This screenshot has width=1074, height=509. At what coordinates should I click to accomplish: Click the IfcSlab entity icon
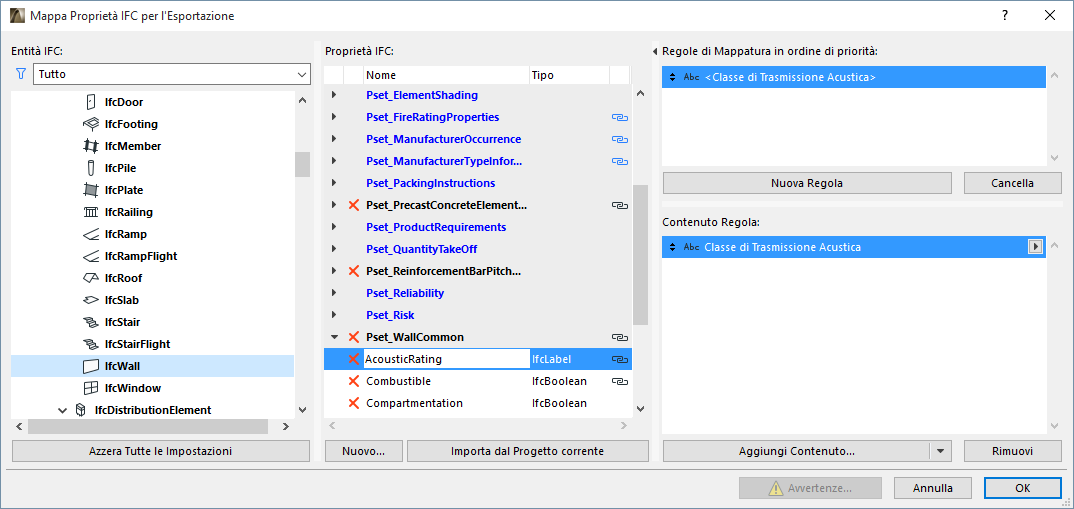[90, 300]
